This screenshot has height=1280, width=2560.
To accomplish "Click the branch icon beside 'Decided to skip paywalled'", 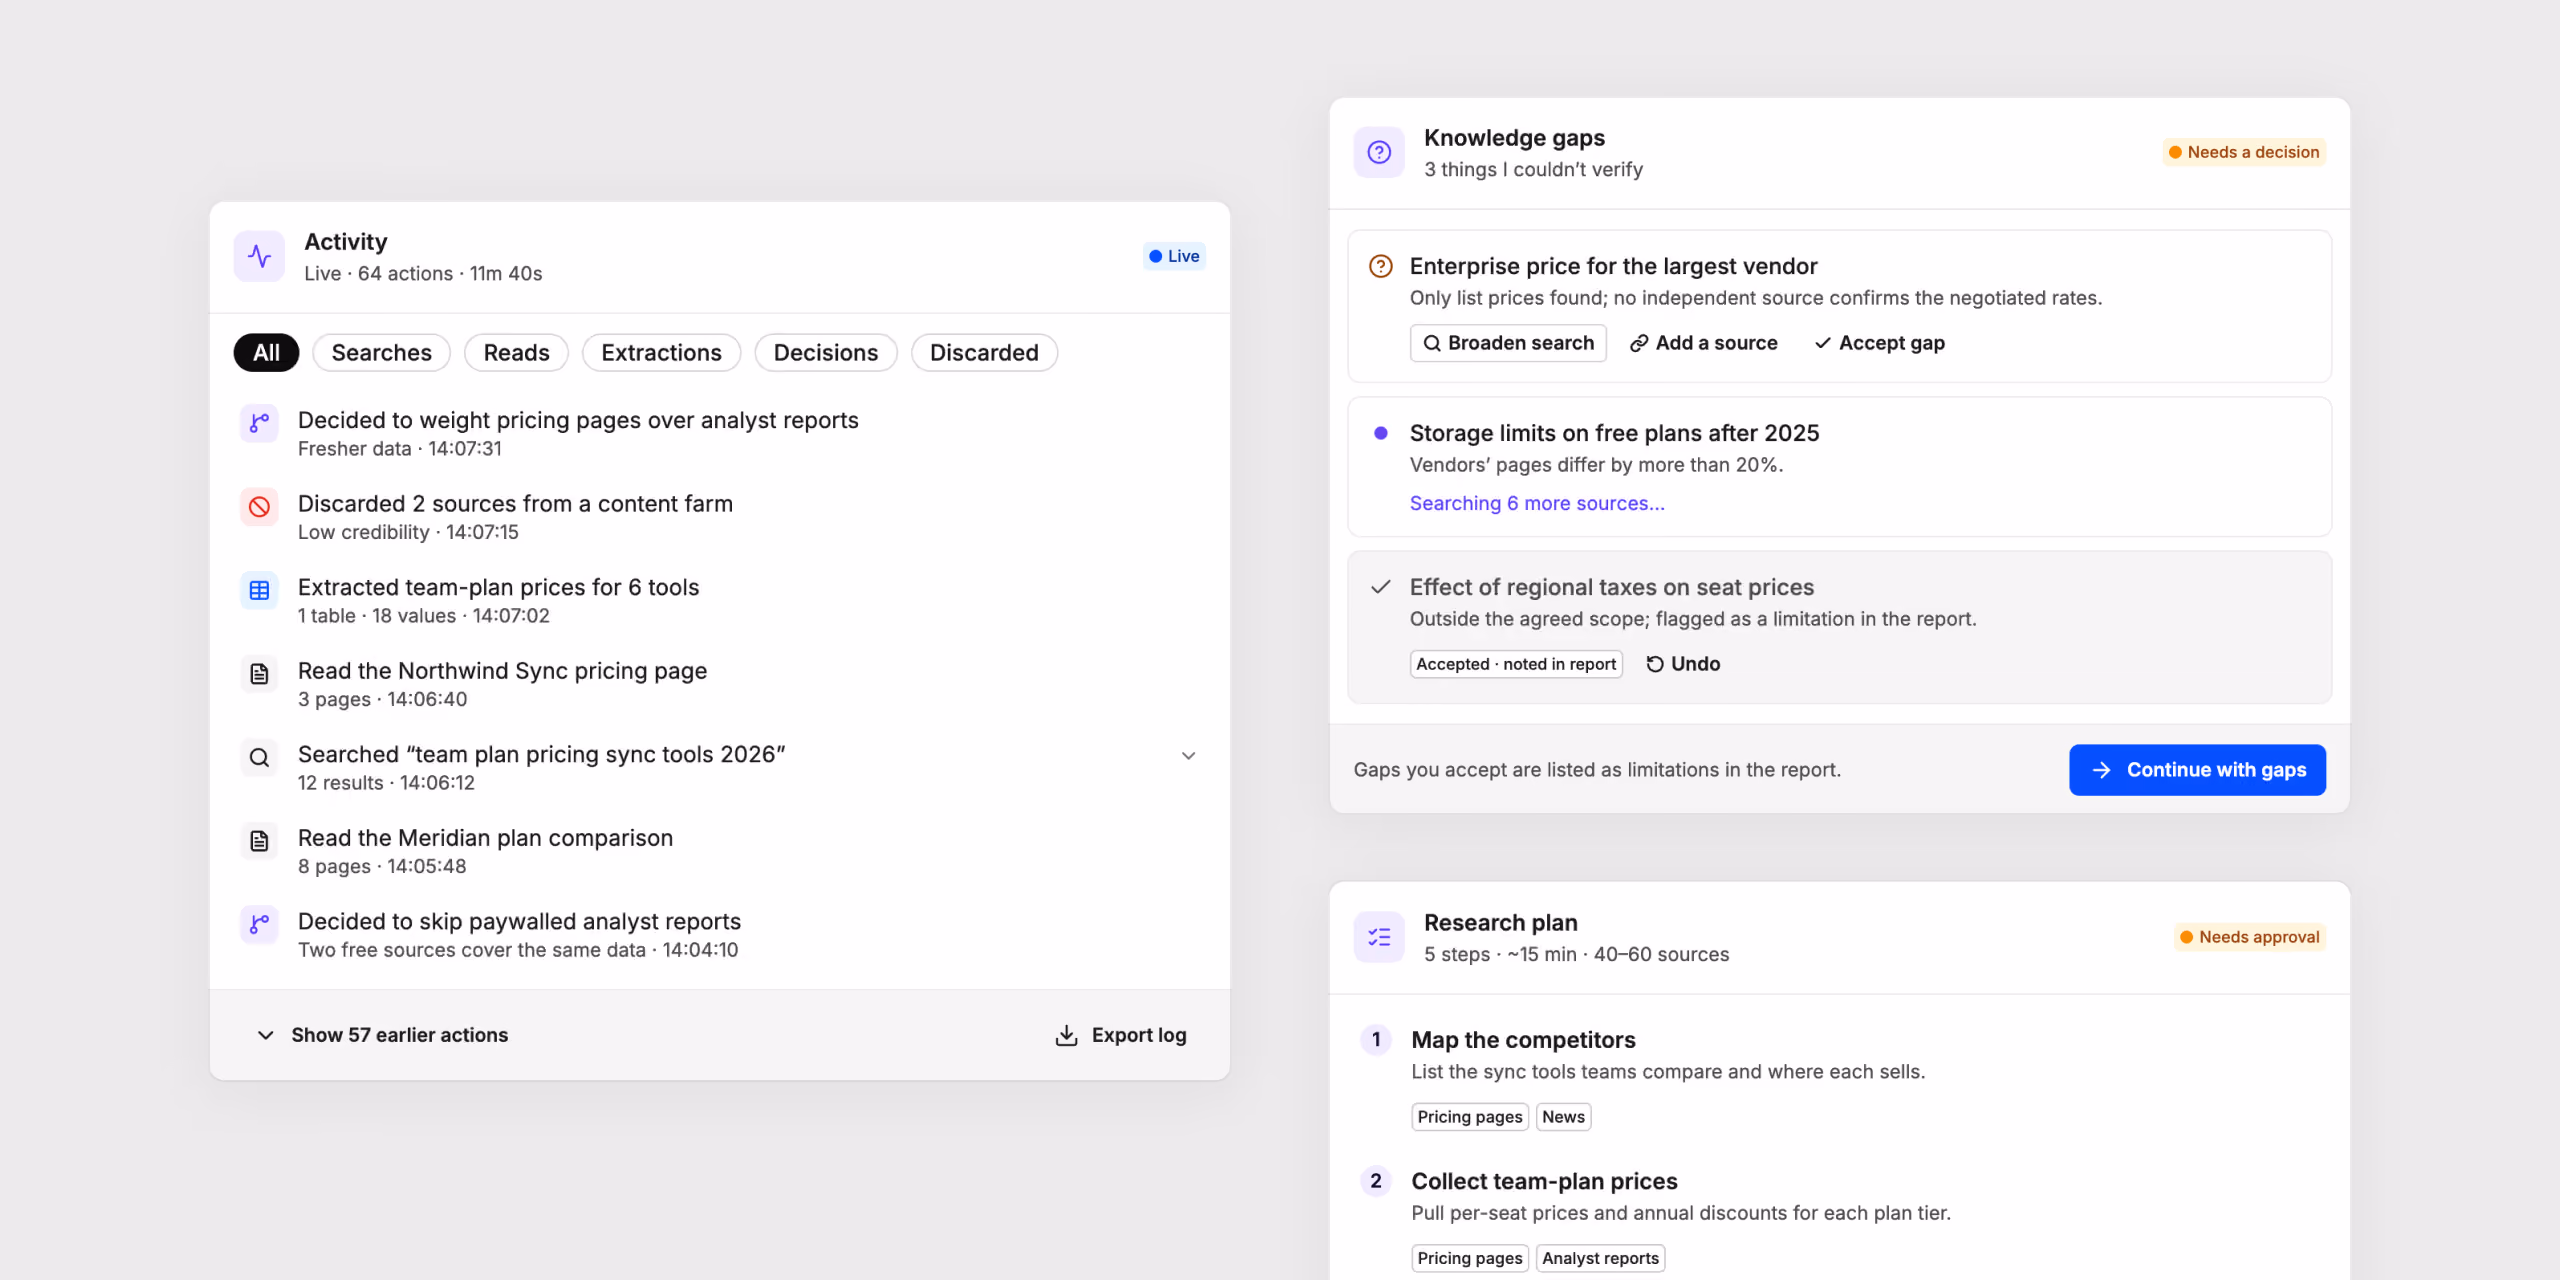I will [259, 924].
